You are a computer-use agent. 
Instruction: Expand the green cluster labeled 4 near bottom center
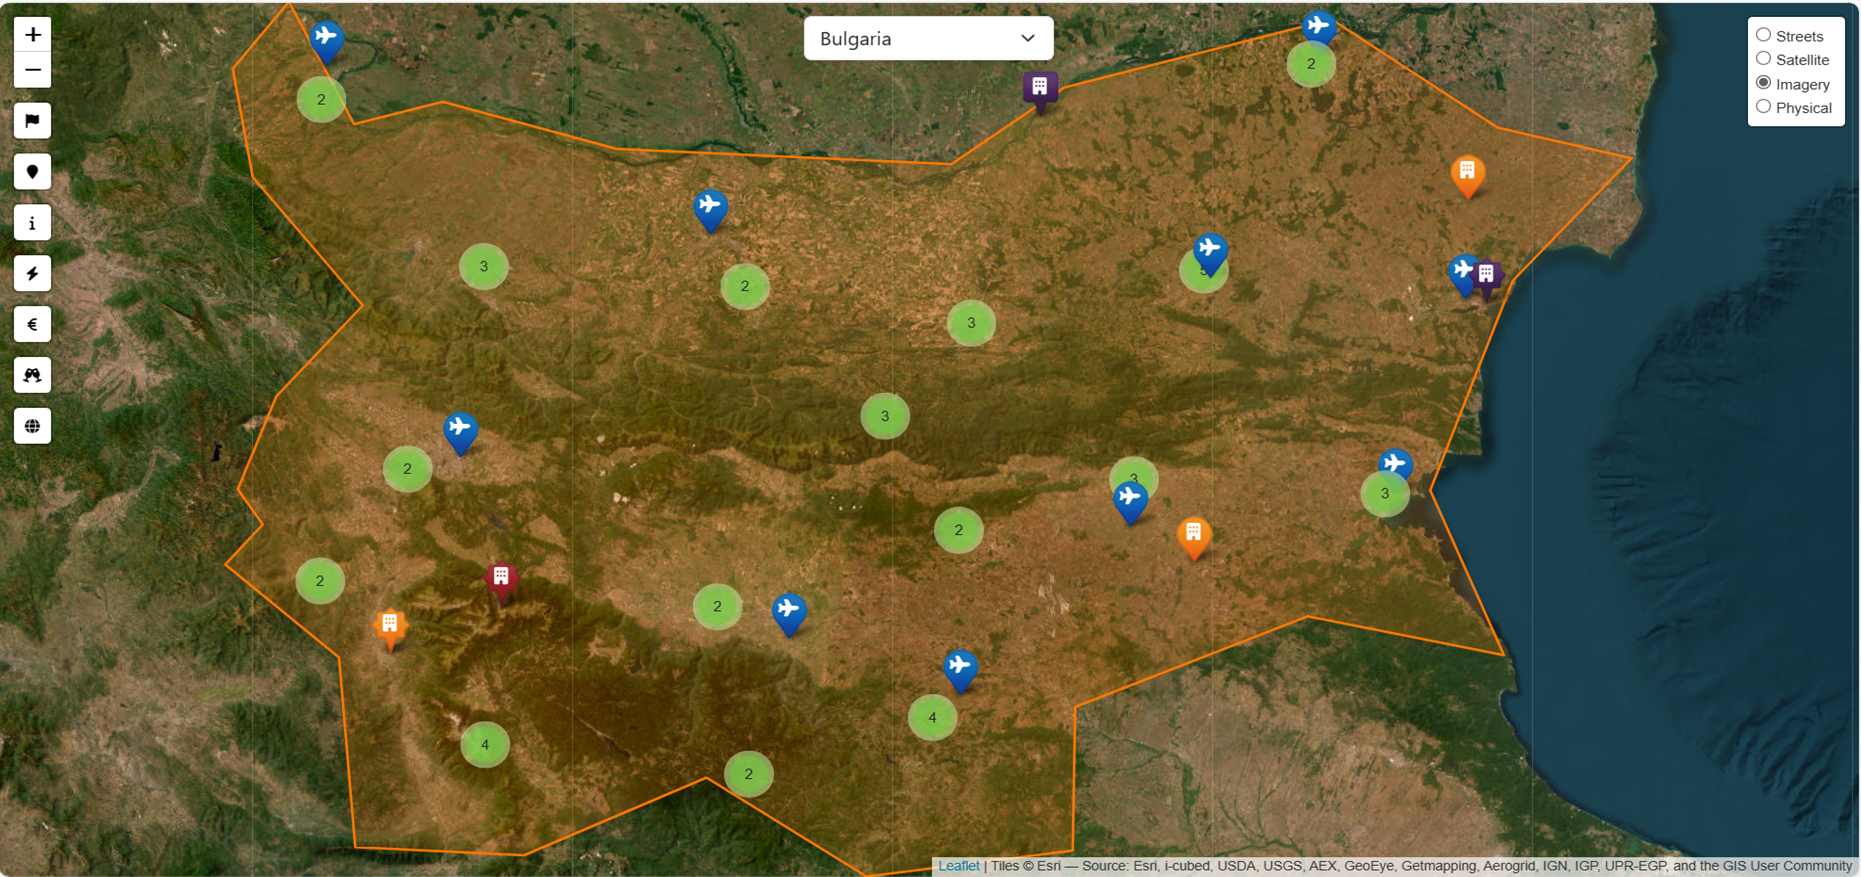pos(932,718)
